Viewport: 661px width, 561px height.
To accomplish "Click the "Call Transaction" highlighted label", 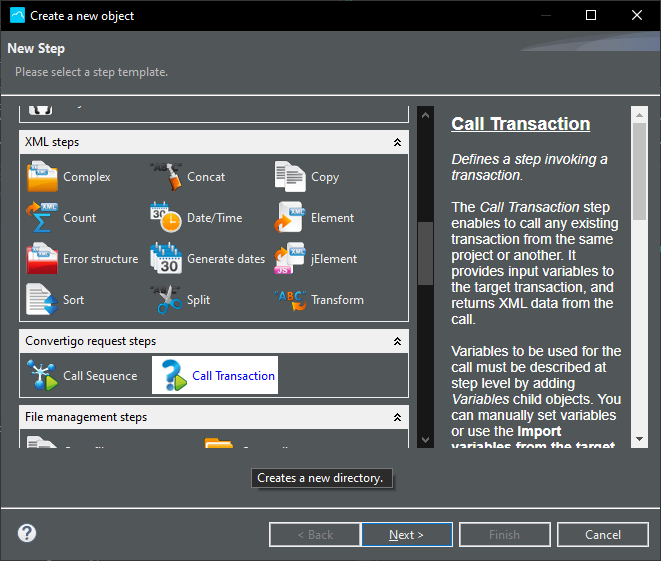I will point(234,376).
